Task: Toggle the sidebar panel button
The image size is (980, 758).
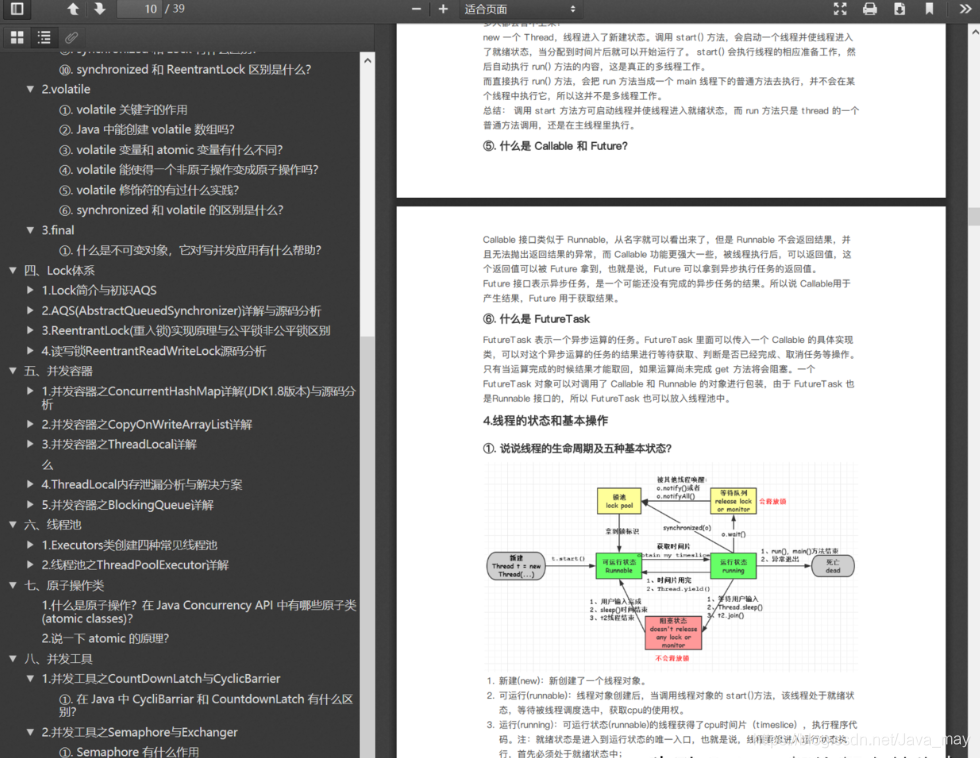Action: pyautogui.click(x=18, y=9)
